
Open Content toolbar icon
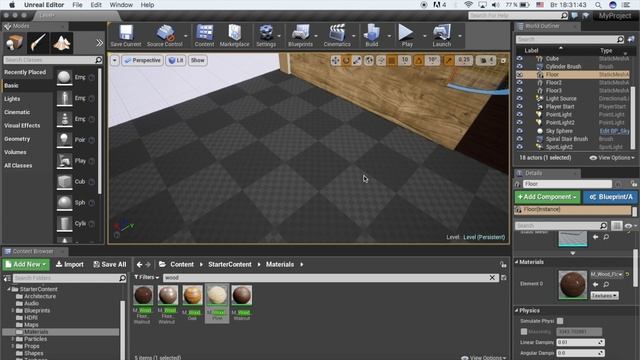[x=204, y=36]
